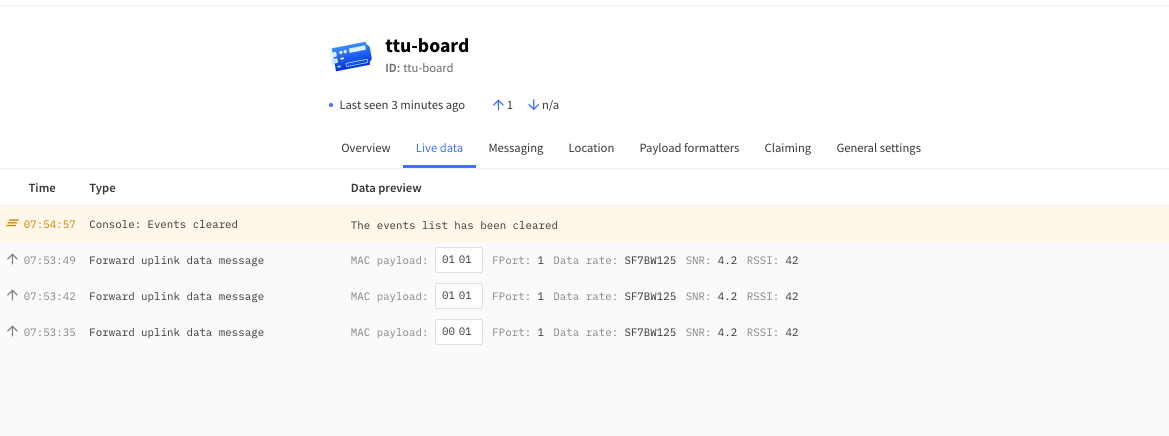Image resolution: width=1169 pixels, height=436 pixels.
Task: Click uplink arrow icon at 07:53:35
Action: tap(12, 332)
